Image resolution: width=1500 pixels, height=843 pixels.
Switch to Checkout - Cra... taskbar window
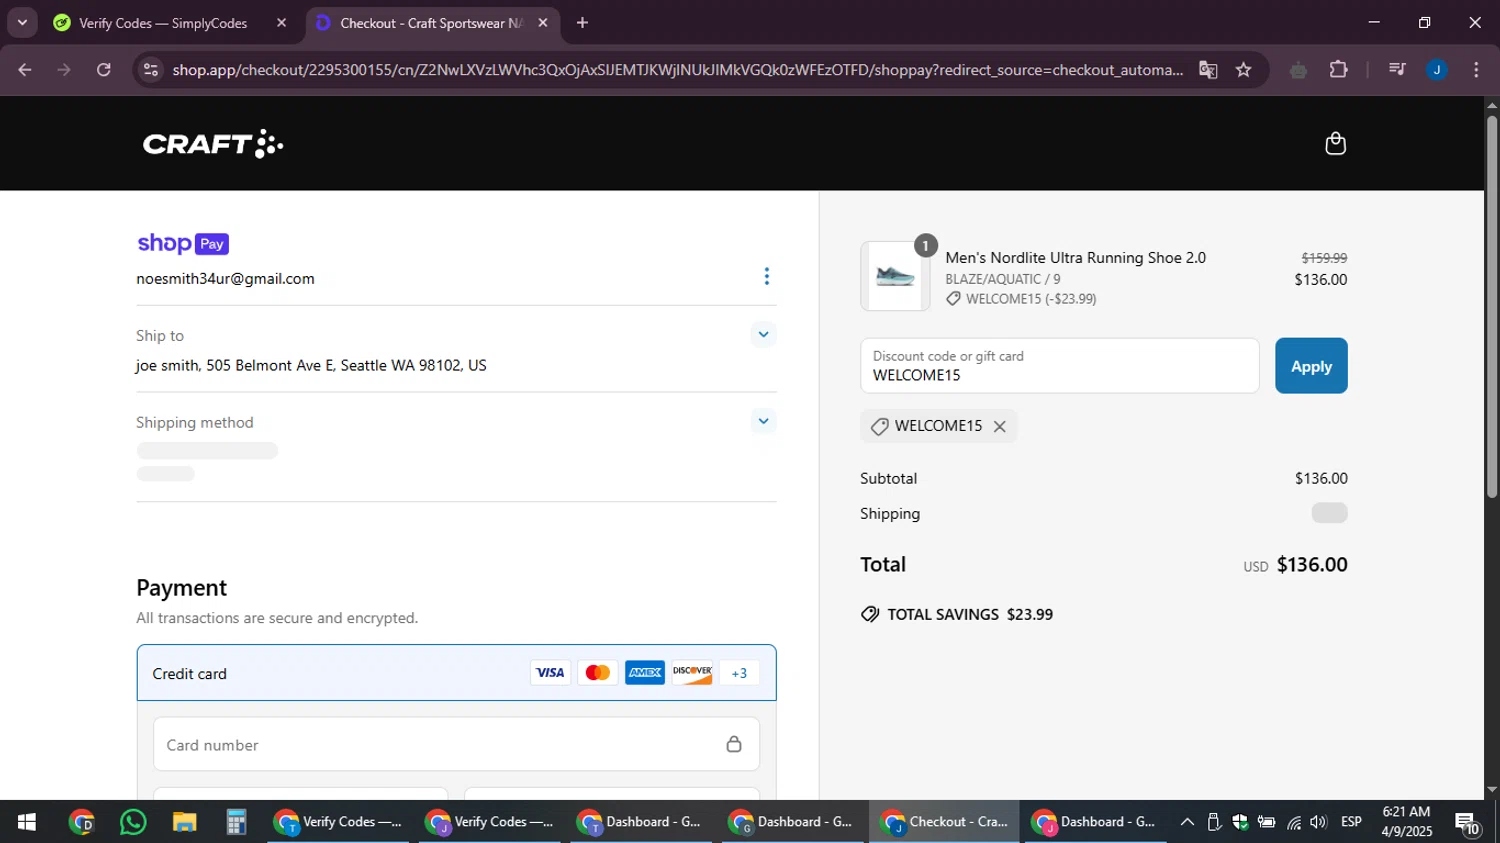click(944, 822)
